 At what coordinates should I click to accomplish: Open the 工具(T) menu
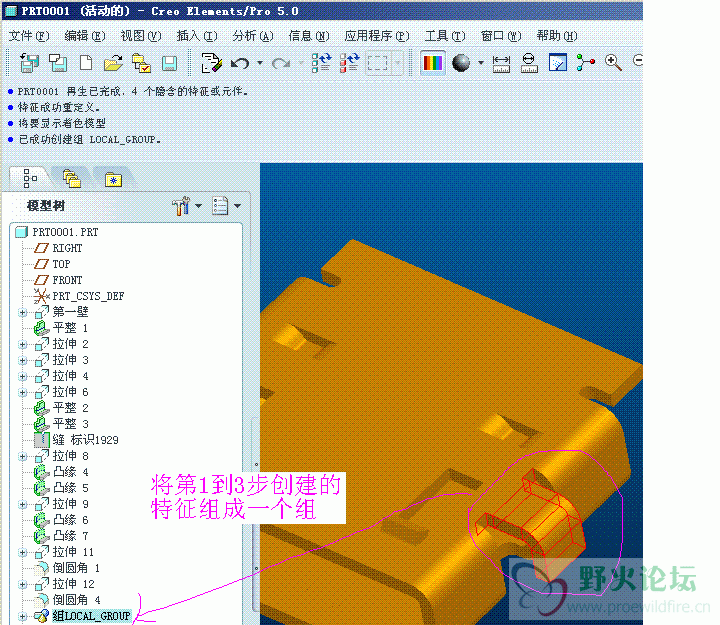[444, 35]
